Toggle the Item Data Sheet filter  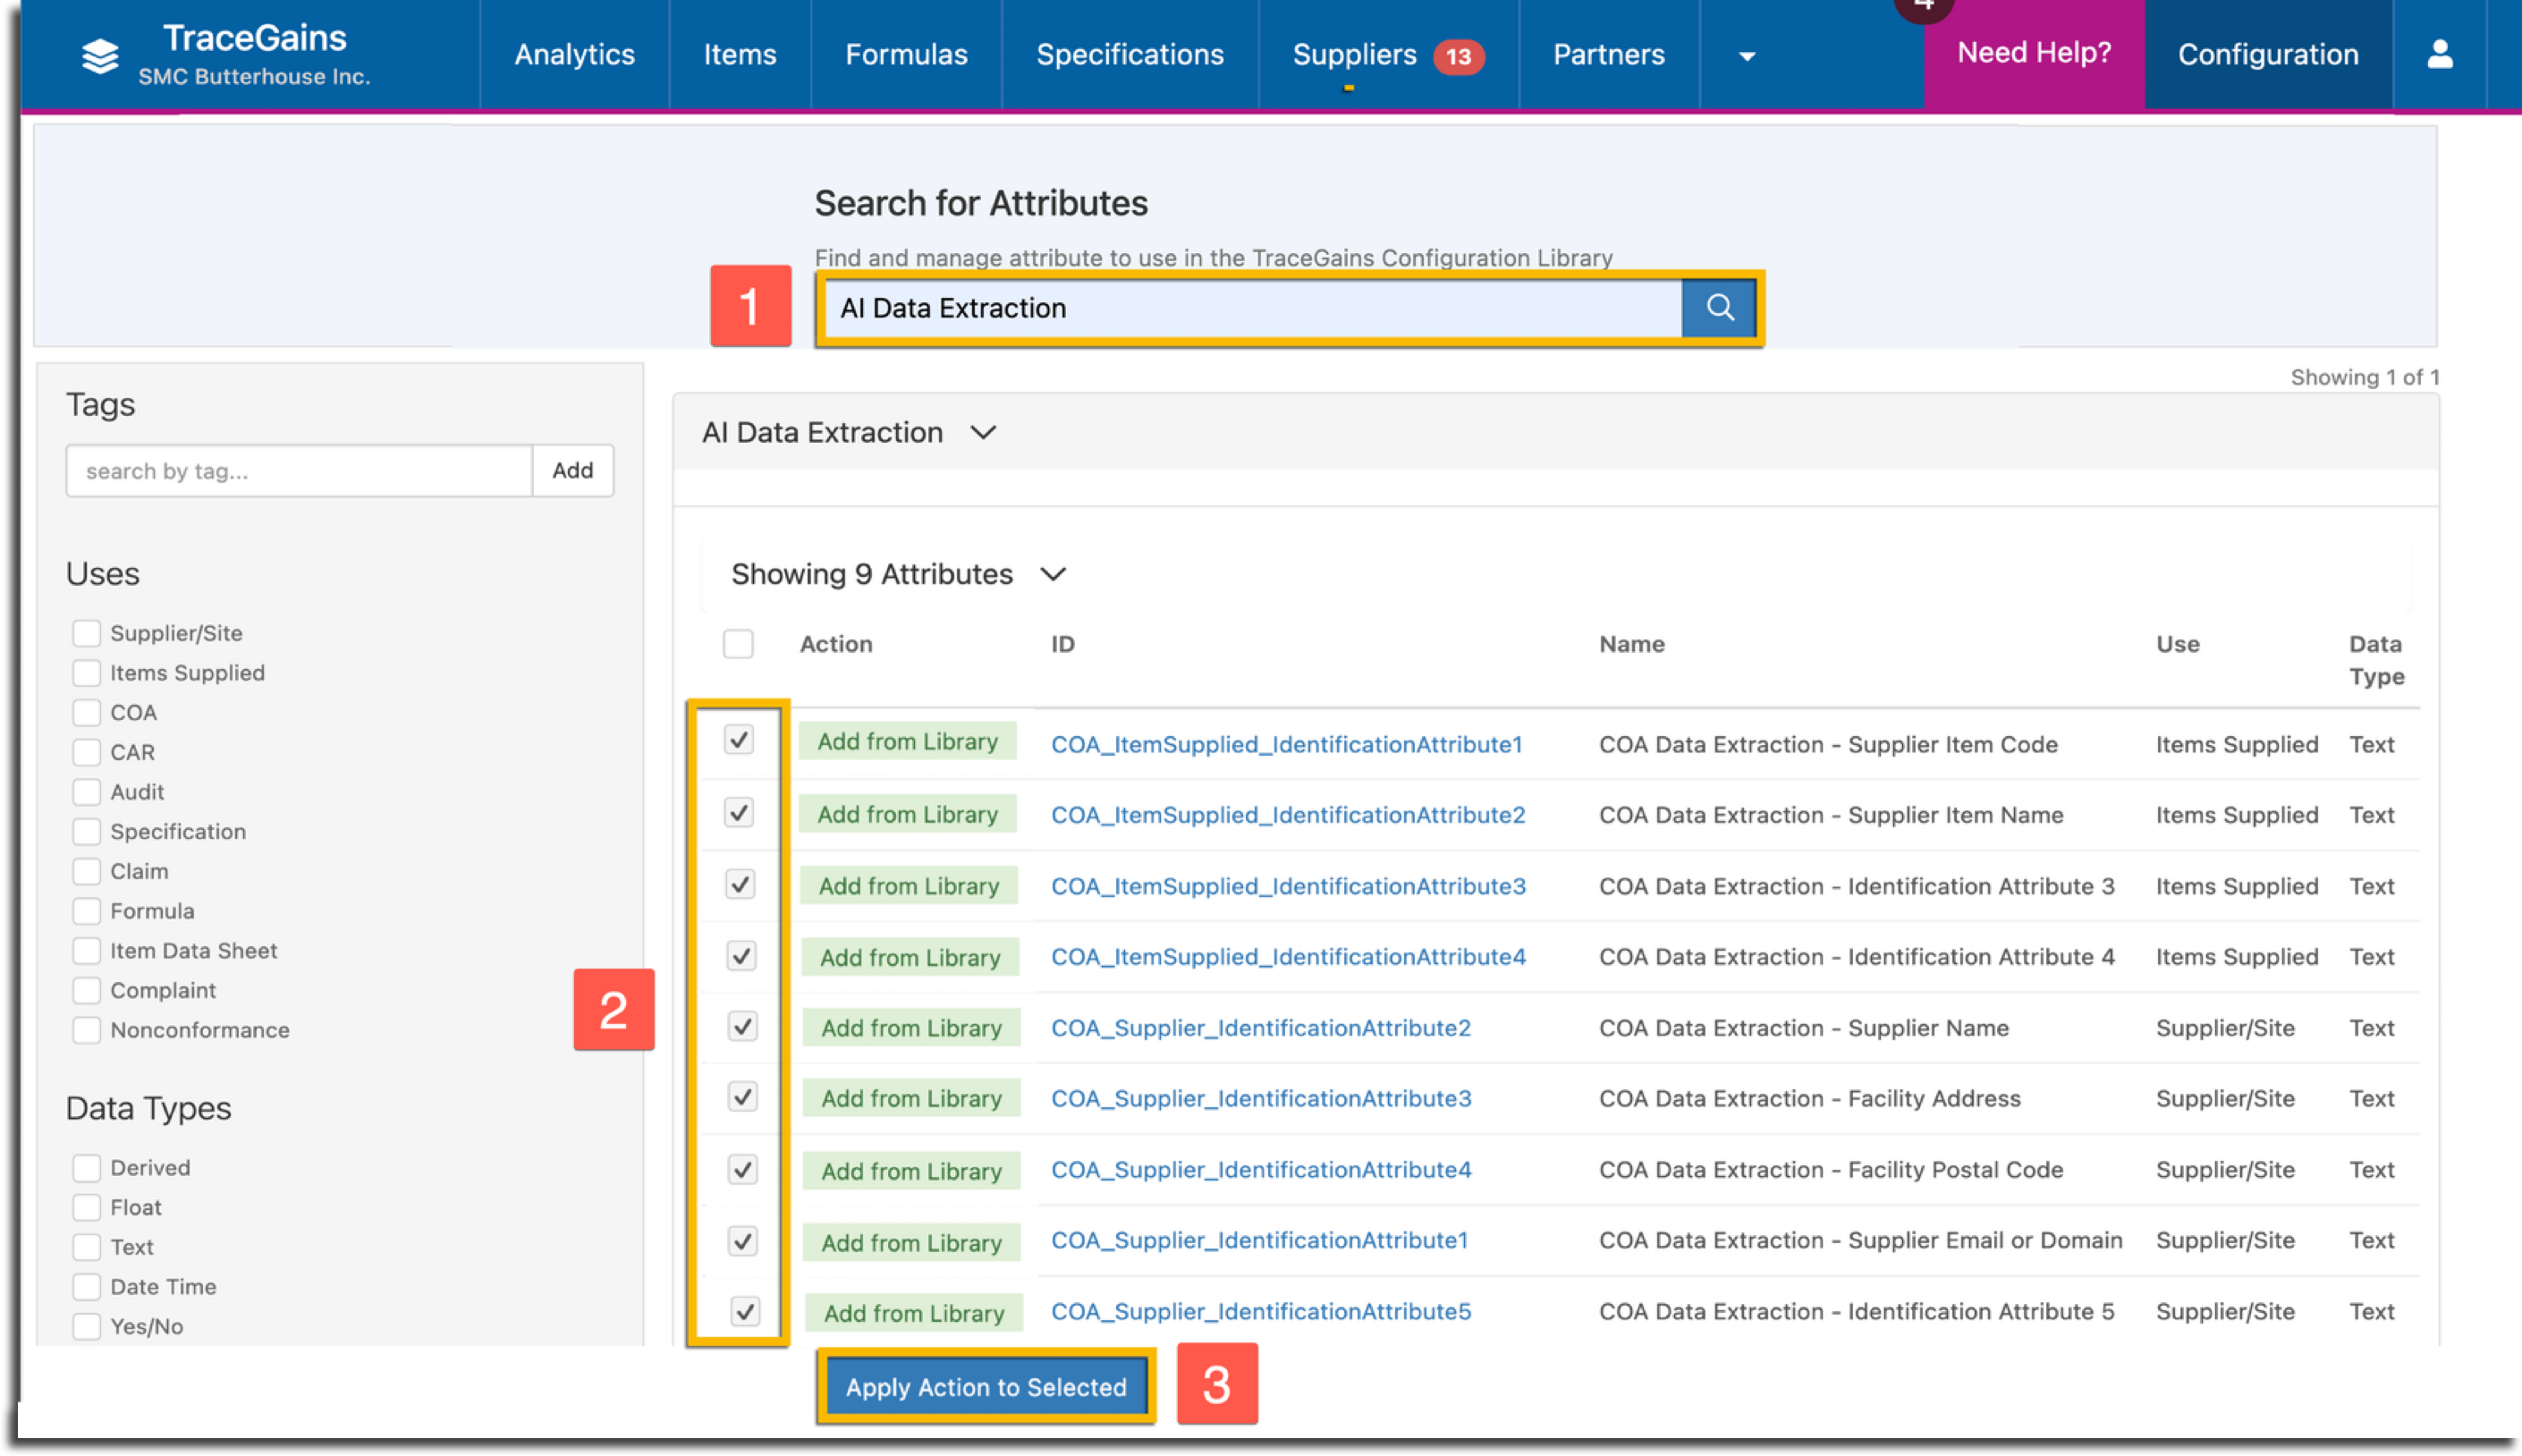point(87,950)
